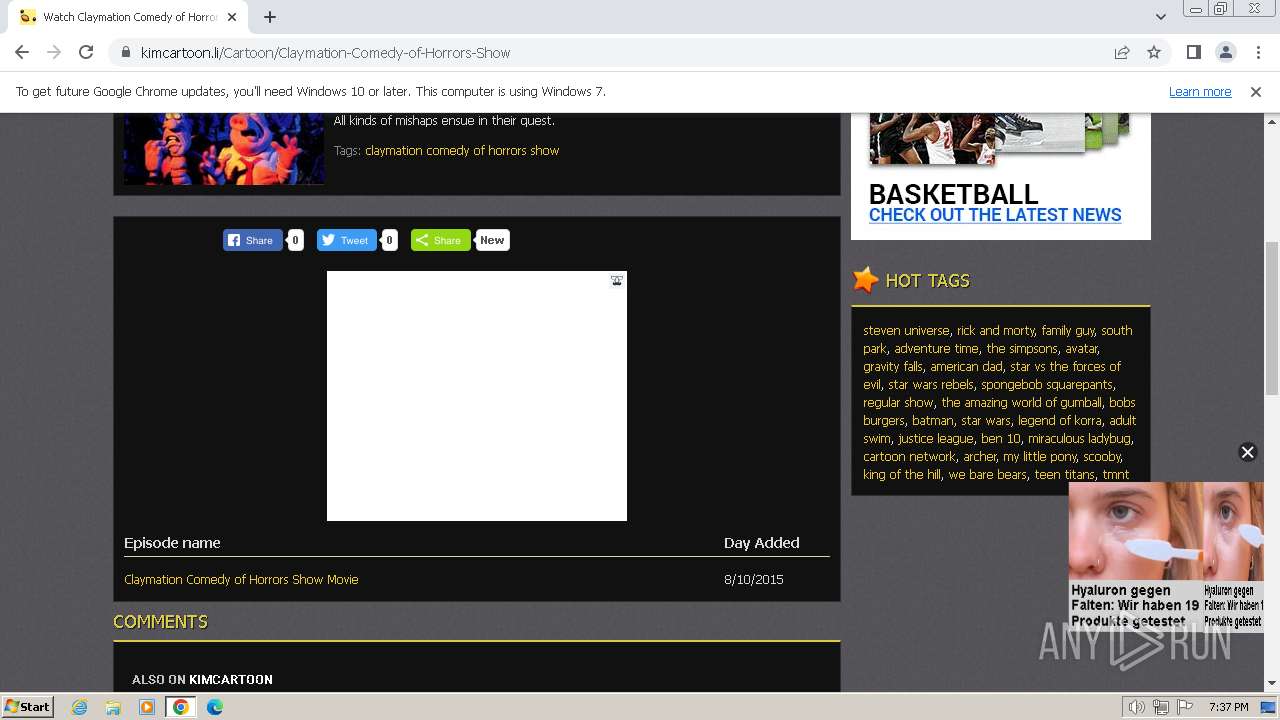Select the family guy hot tag

[1068, 331]
